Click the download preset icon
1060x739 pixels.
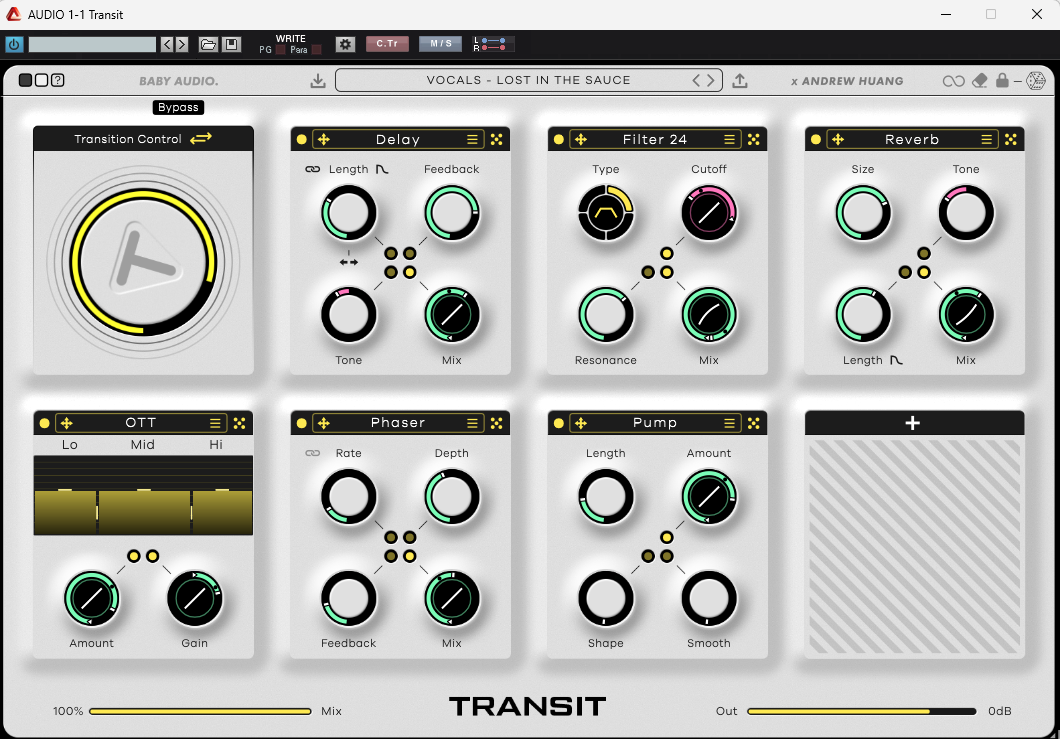[x=318, y=81]
